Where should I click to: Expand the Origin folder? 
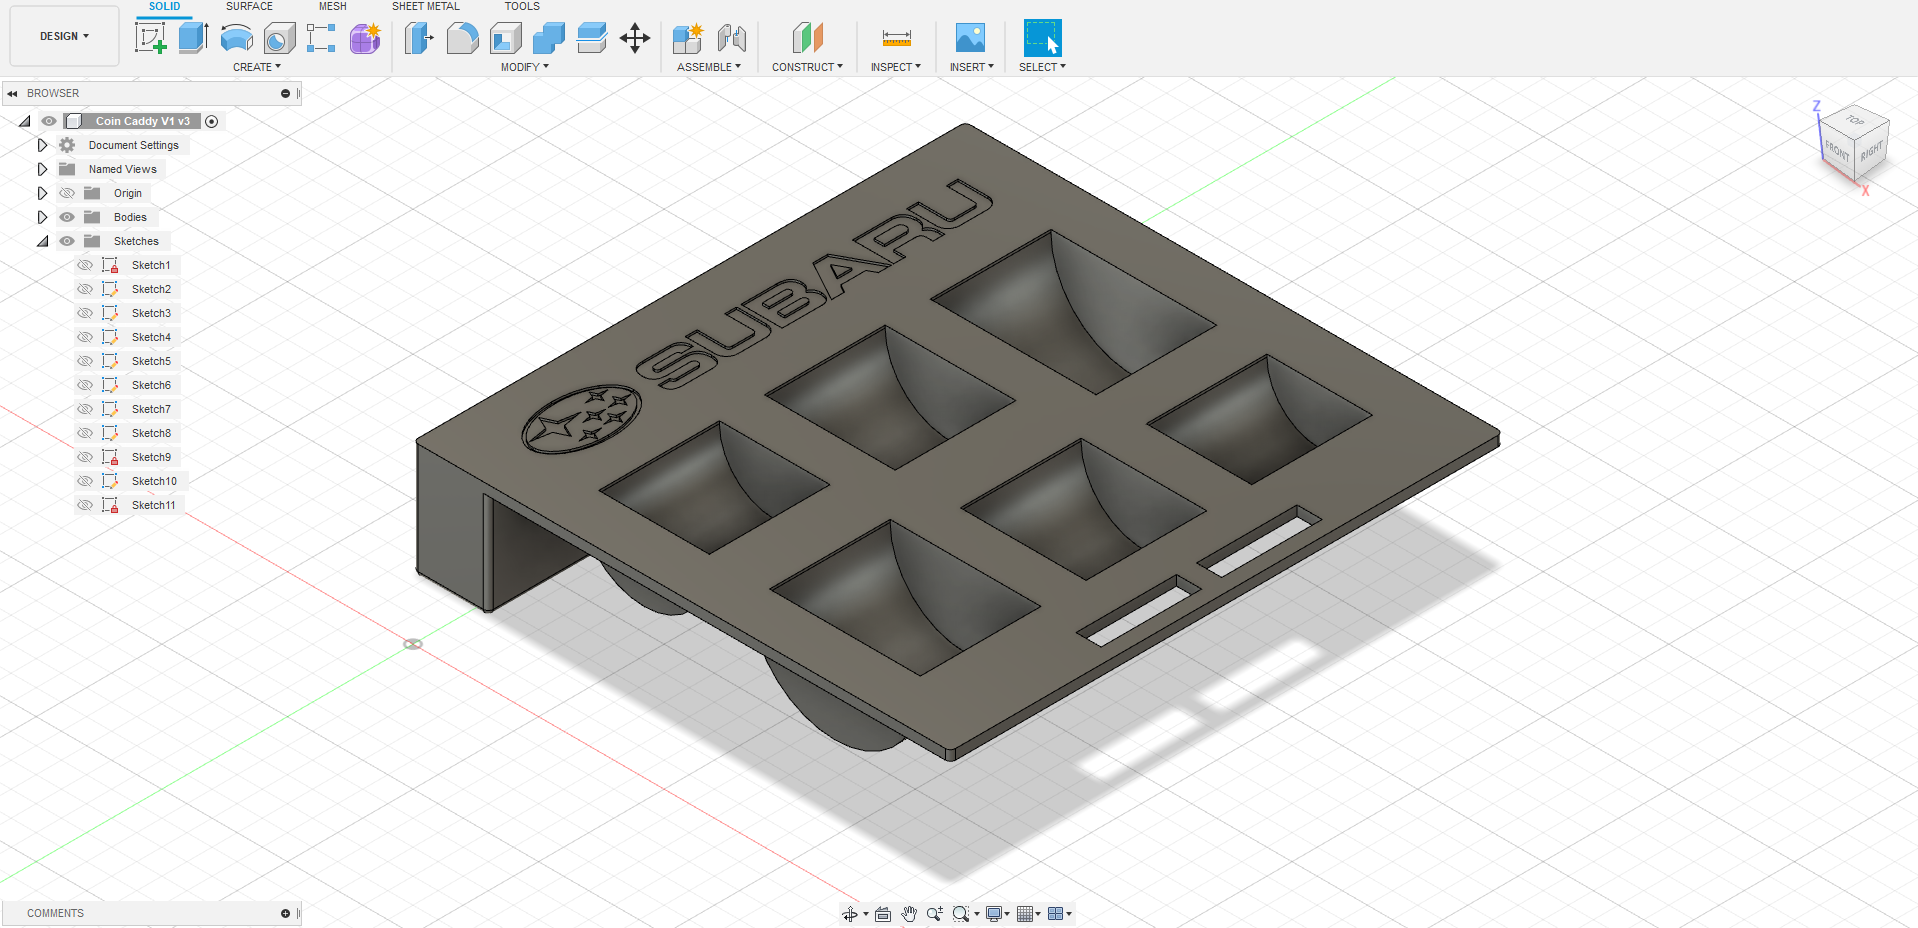tap(42, 193)
